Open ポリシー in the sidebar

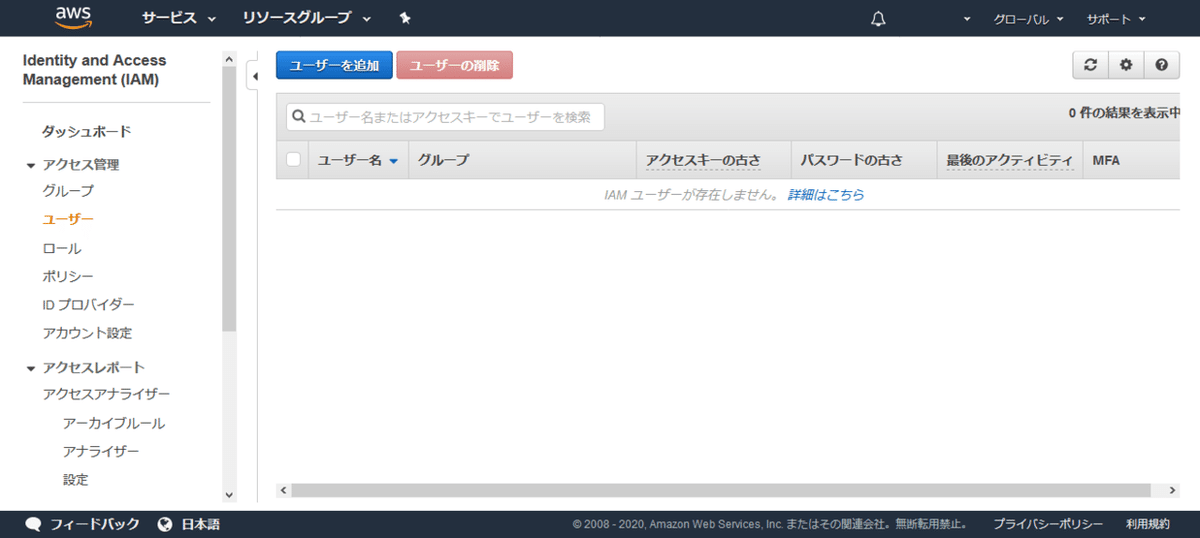coord(68,276)
